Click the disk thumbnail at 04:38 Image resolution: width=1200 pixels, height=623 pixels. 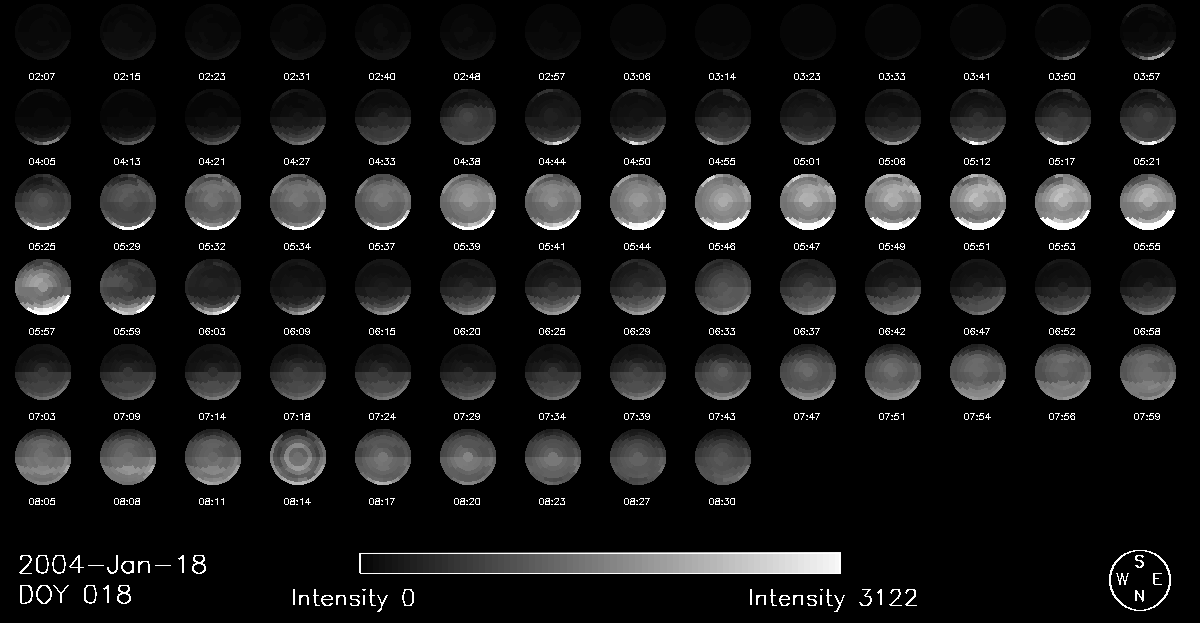(x=467, y=117)
